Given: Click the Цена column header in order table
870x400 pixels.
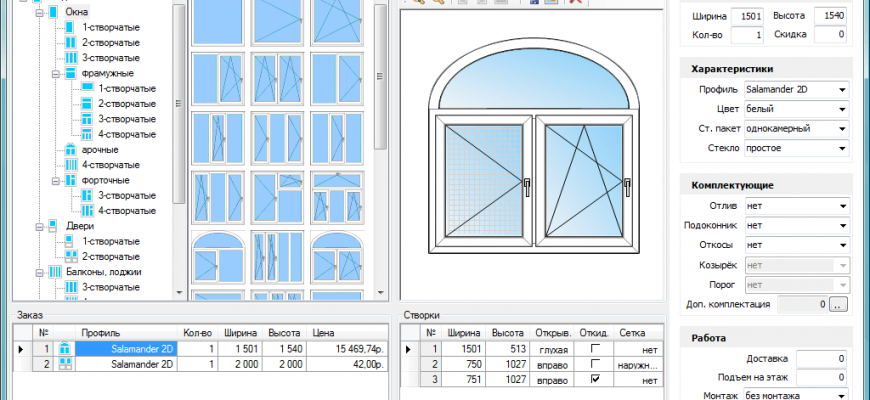Looking at the screenshot, I should click(x=322, y=333).
